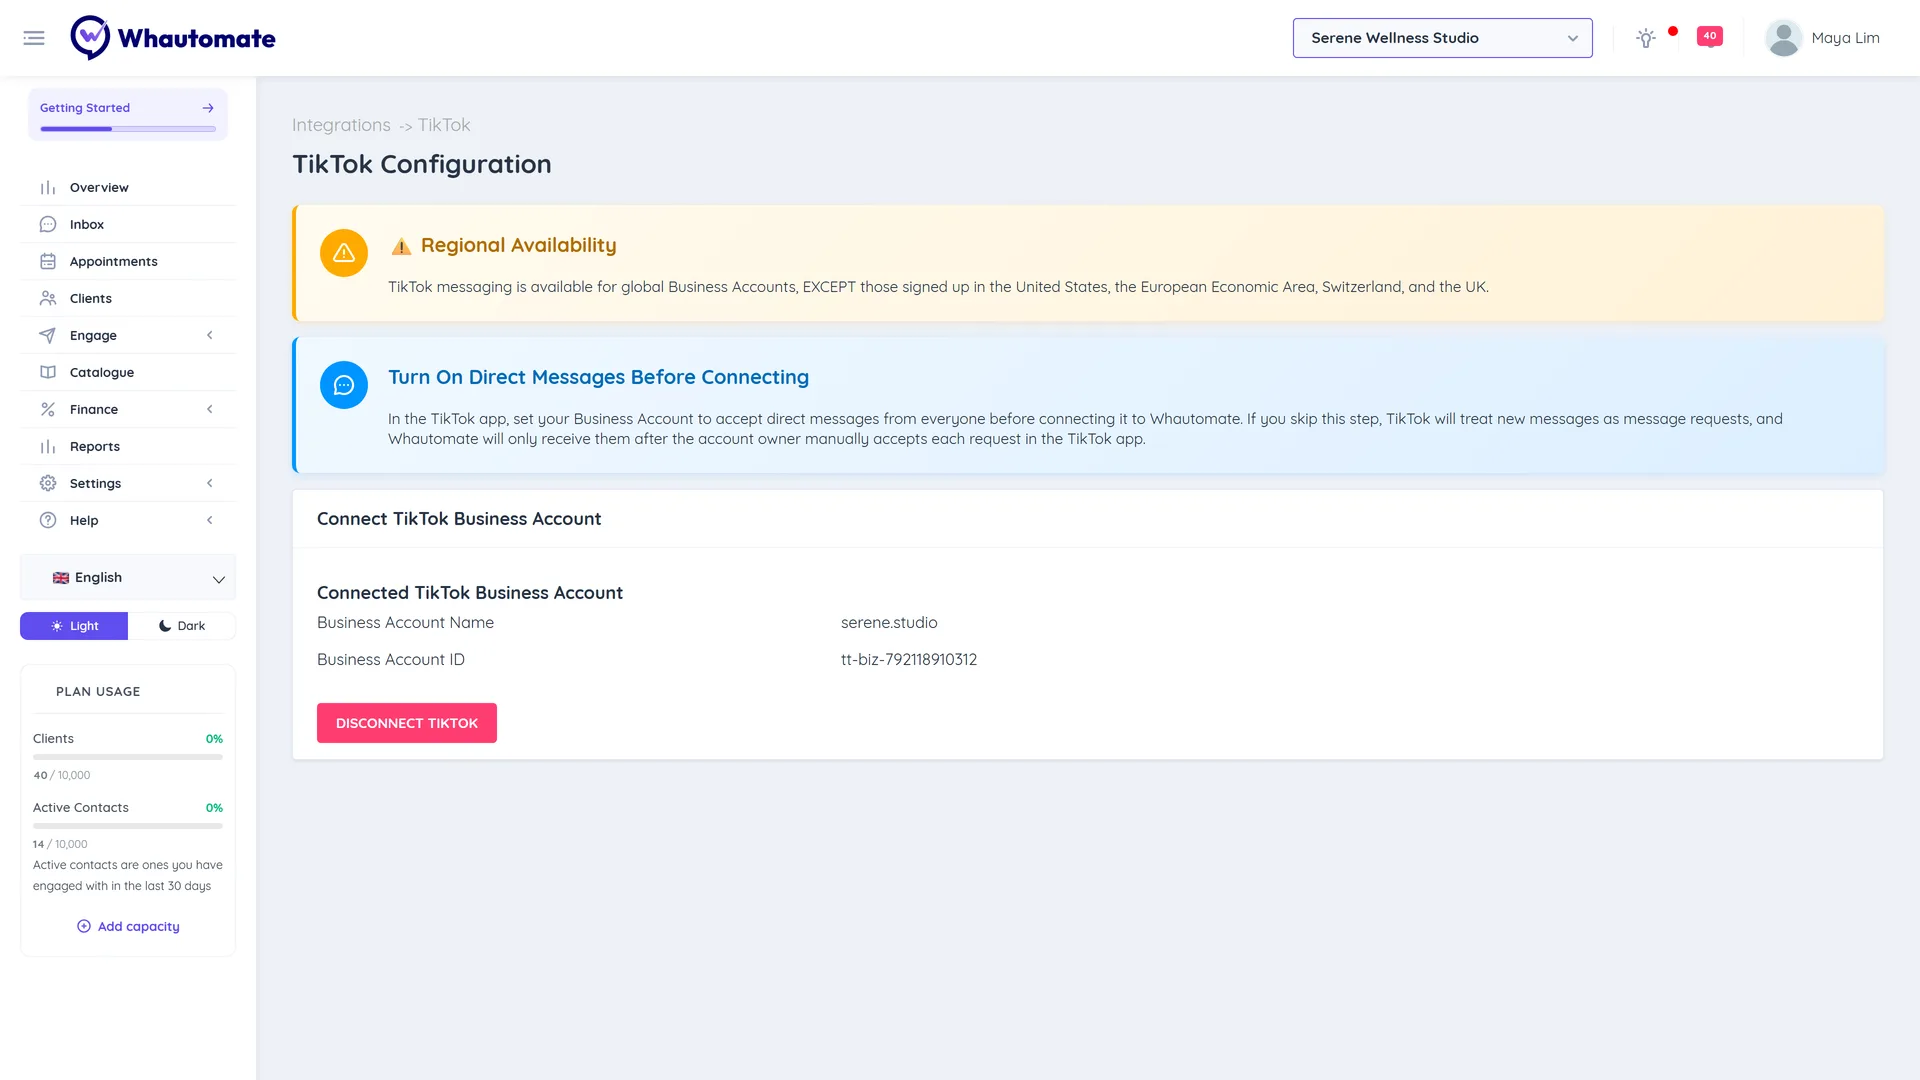The image size is (1920, 1080).
Task: Expand the Help submenu chevron
Action: pyautogui.click(x=210, y=521)
